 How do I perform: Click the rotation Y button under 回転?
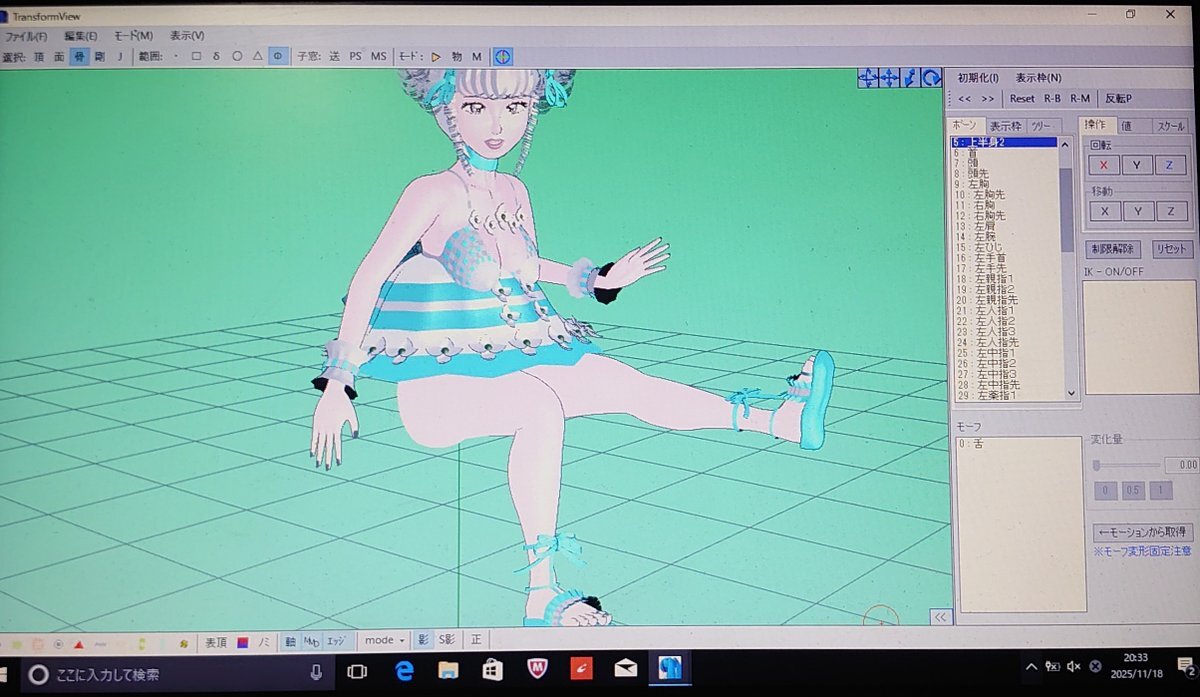point(1137,165)
